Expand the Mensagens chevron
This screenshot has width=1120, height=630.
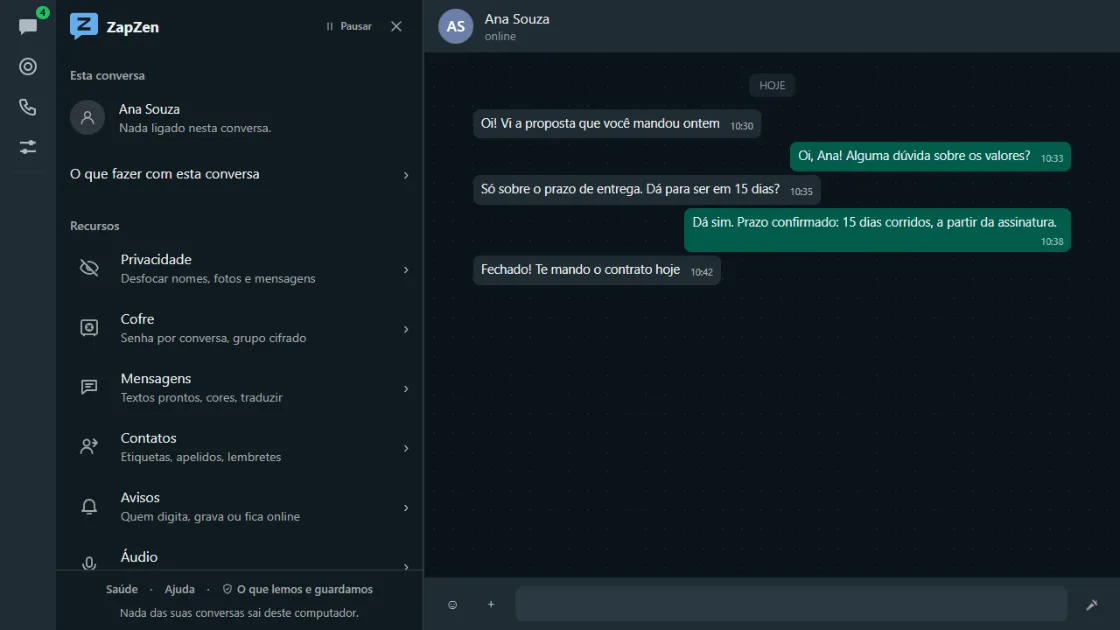pos(406,389)
